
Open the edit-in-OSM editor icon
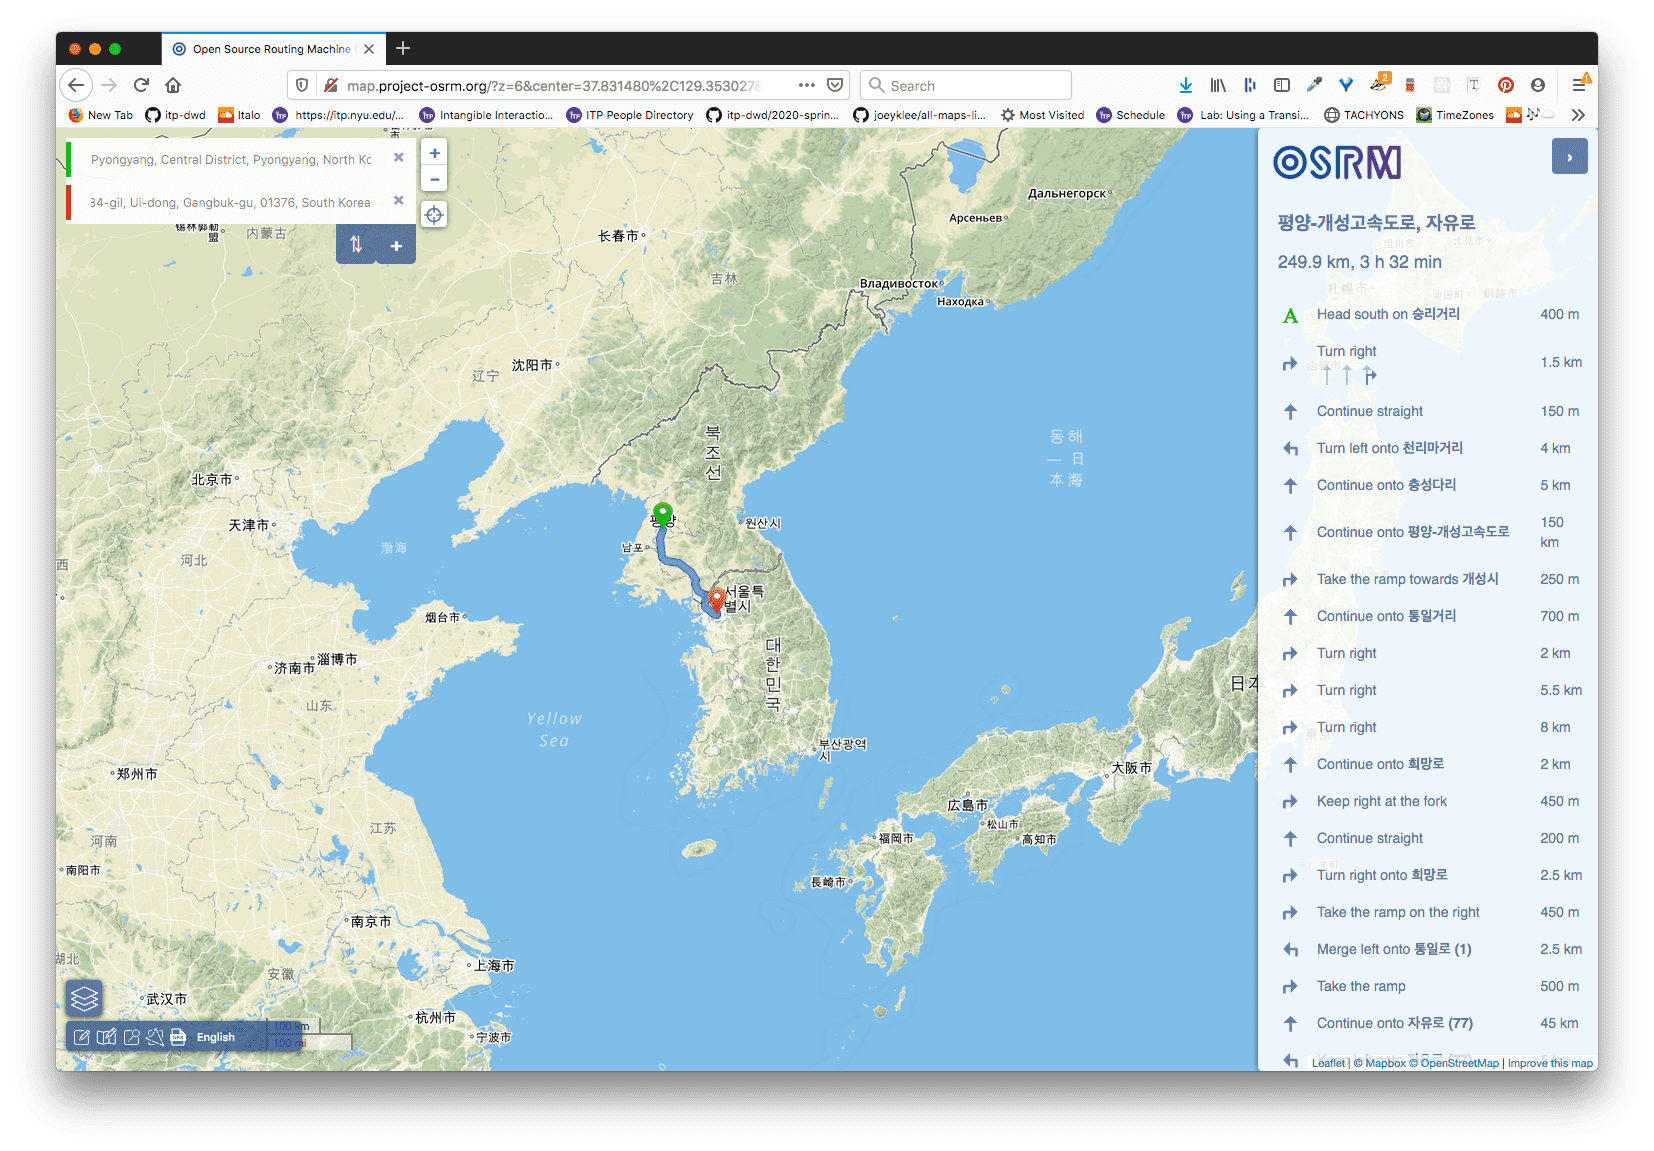[x=82, y=1037]
